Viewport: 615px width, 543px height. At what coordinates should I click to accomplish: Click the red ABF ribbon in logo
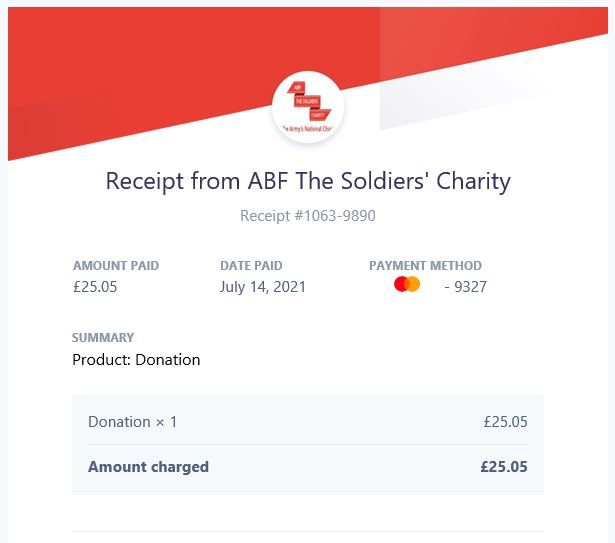[297, 87]
